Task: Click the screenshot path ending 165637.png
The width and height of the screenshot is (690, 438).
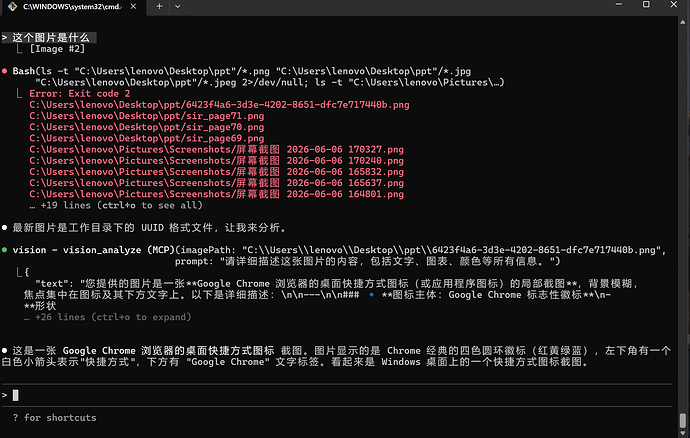Action: pyautogui.click(x=217, y=183)
